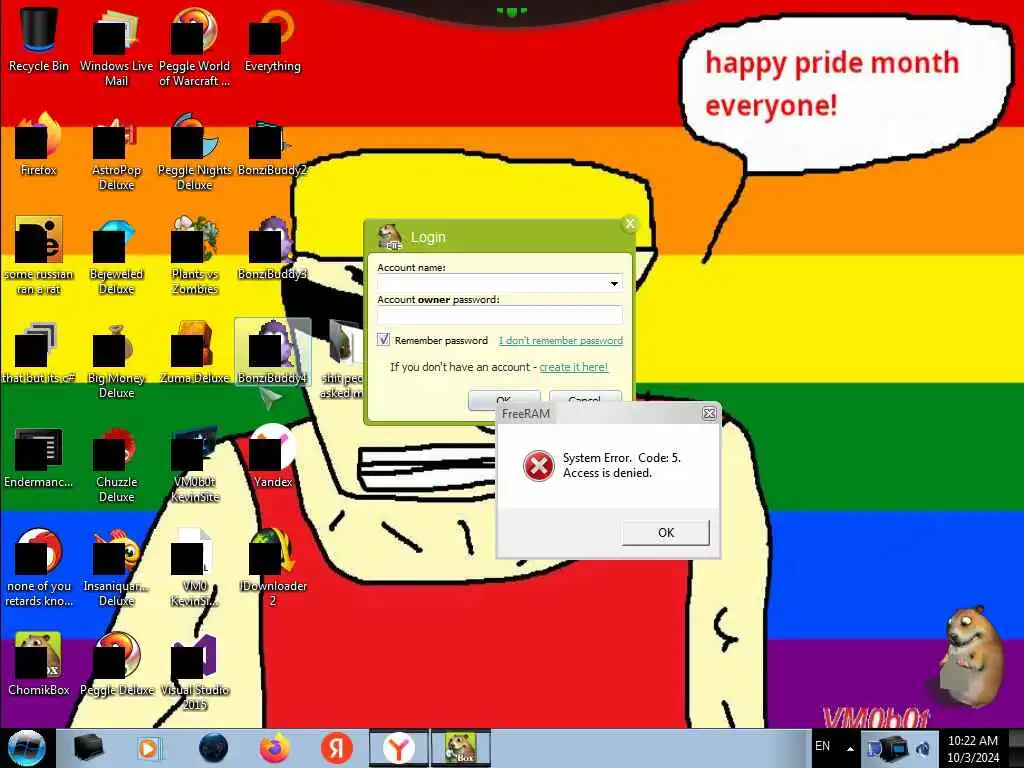Image resolution: width=1024 pixels, height=768 pixels.
Task: Open Insaniquarium Deluxe desktop icon
Action: tap(116, 568)
